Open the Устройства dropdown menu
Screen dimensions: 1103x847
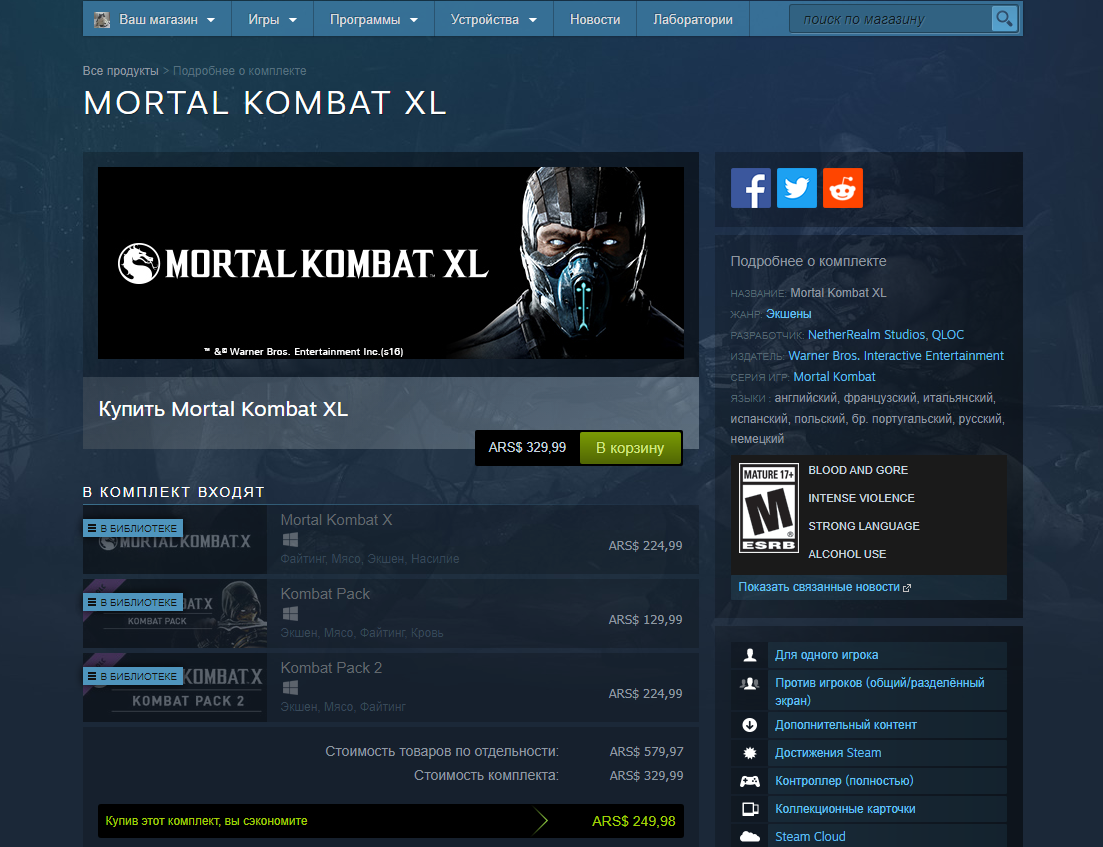(x=494, y=20)
